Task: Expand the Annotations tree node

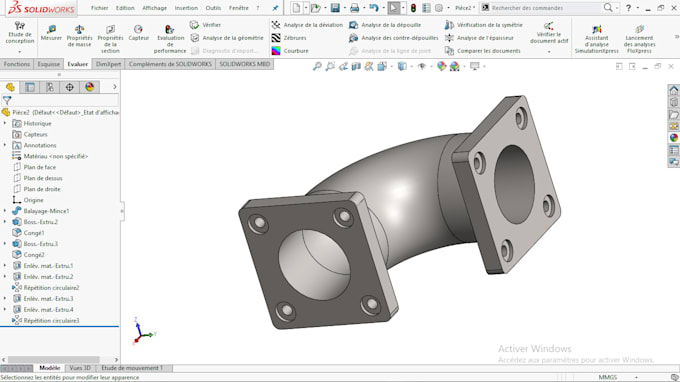Action: tap(5, 145)
